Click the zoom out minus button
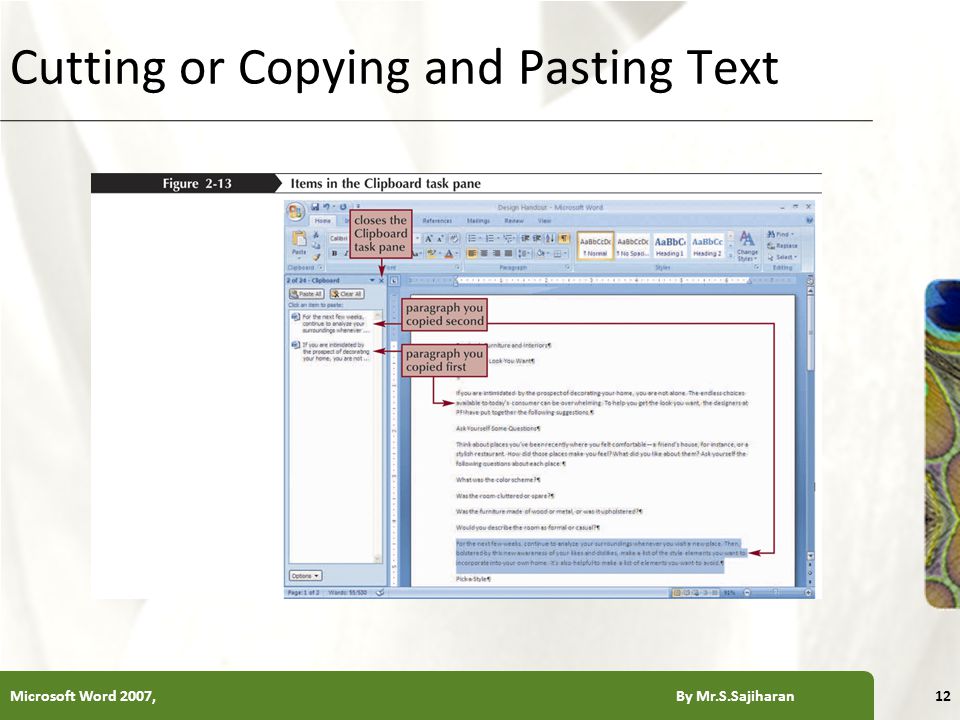Screen dimensions: 960x720 pyautogui.click(x=747, y=593)
